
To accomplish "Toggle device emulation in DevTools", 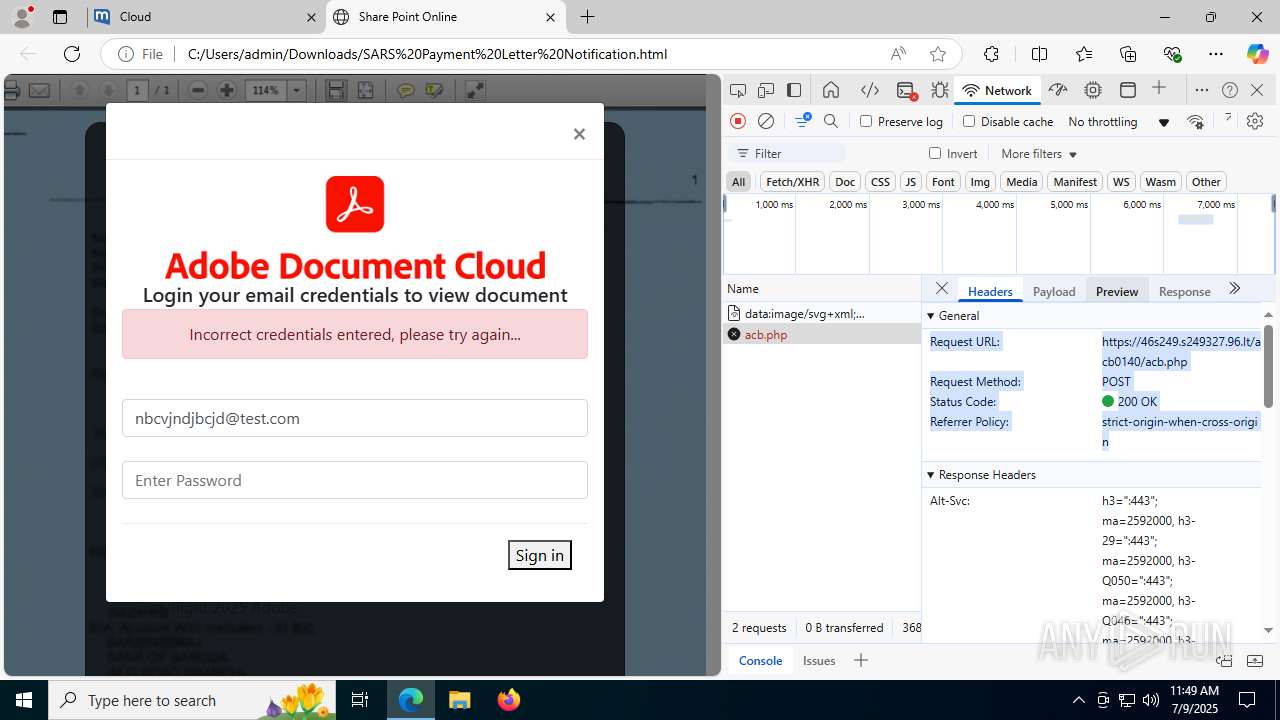I will coord(766,90).
